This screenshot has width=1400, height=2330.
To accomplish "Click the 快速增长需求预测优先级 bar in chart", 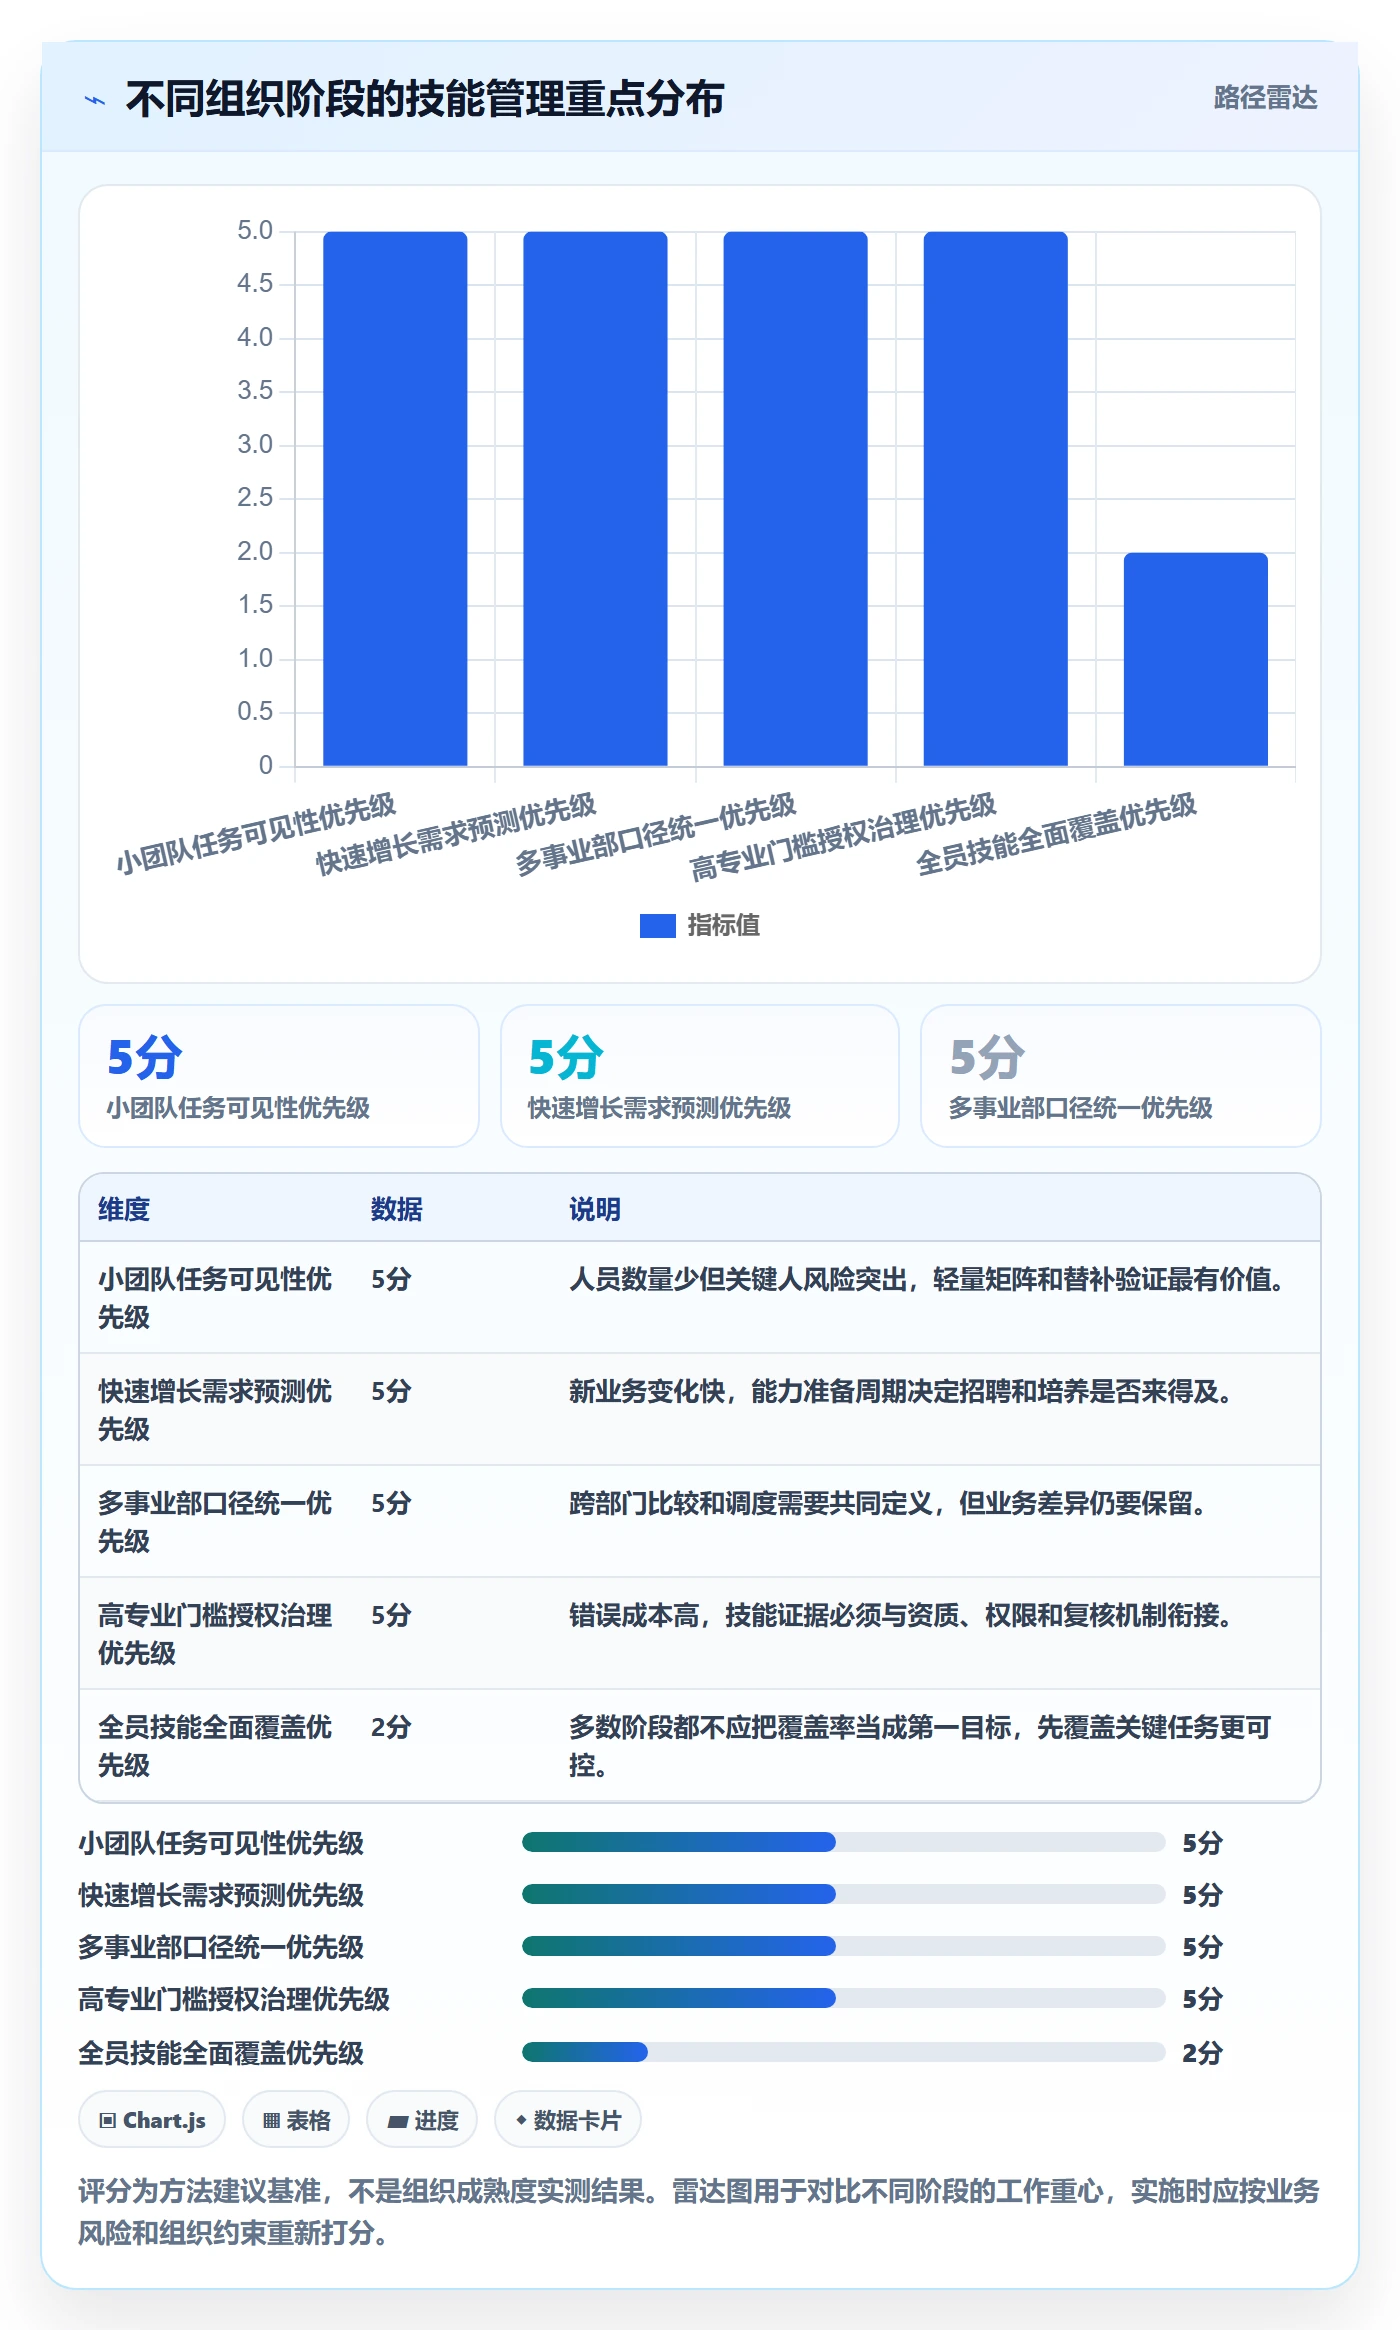I will (595, 499).
